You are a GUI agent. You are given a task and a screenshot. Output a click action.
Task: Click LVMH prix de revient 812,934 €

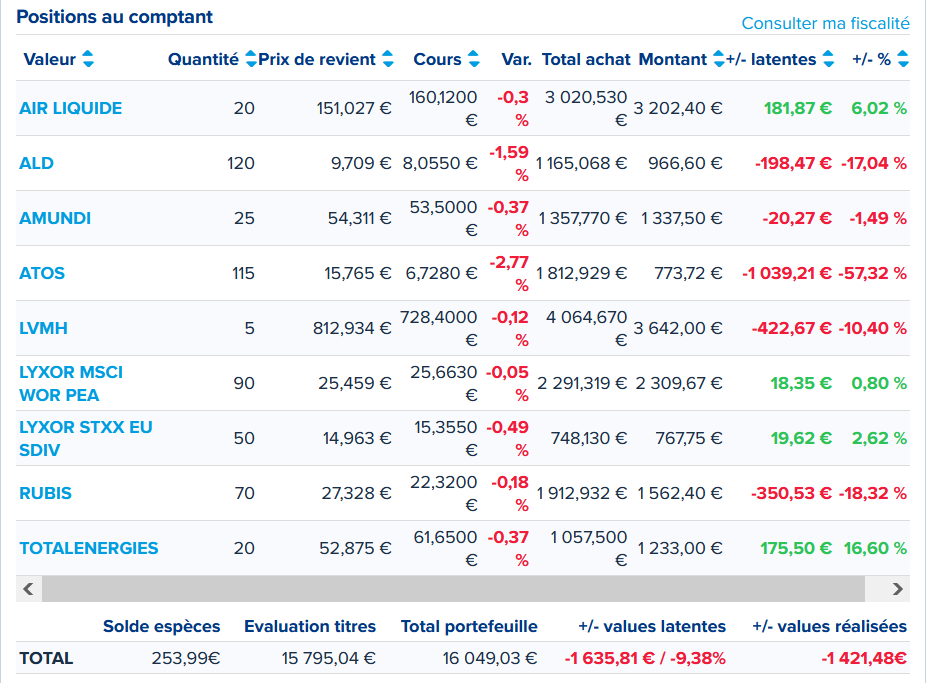[353, 328]
